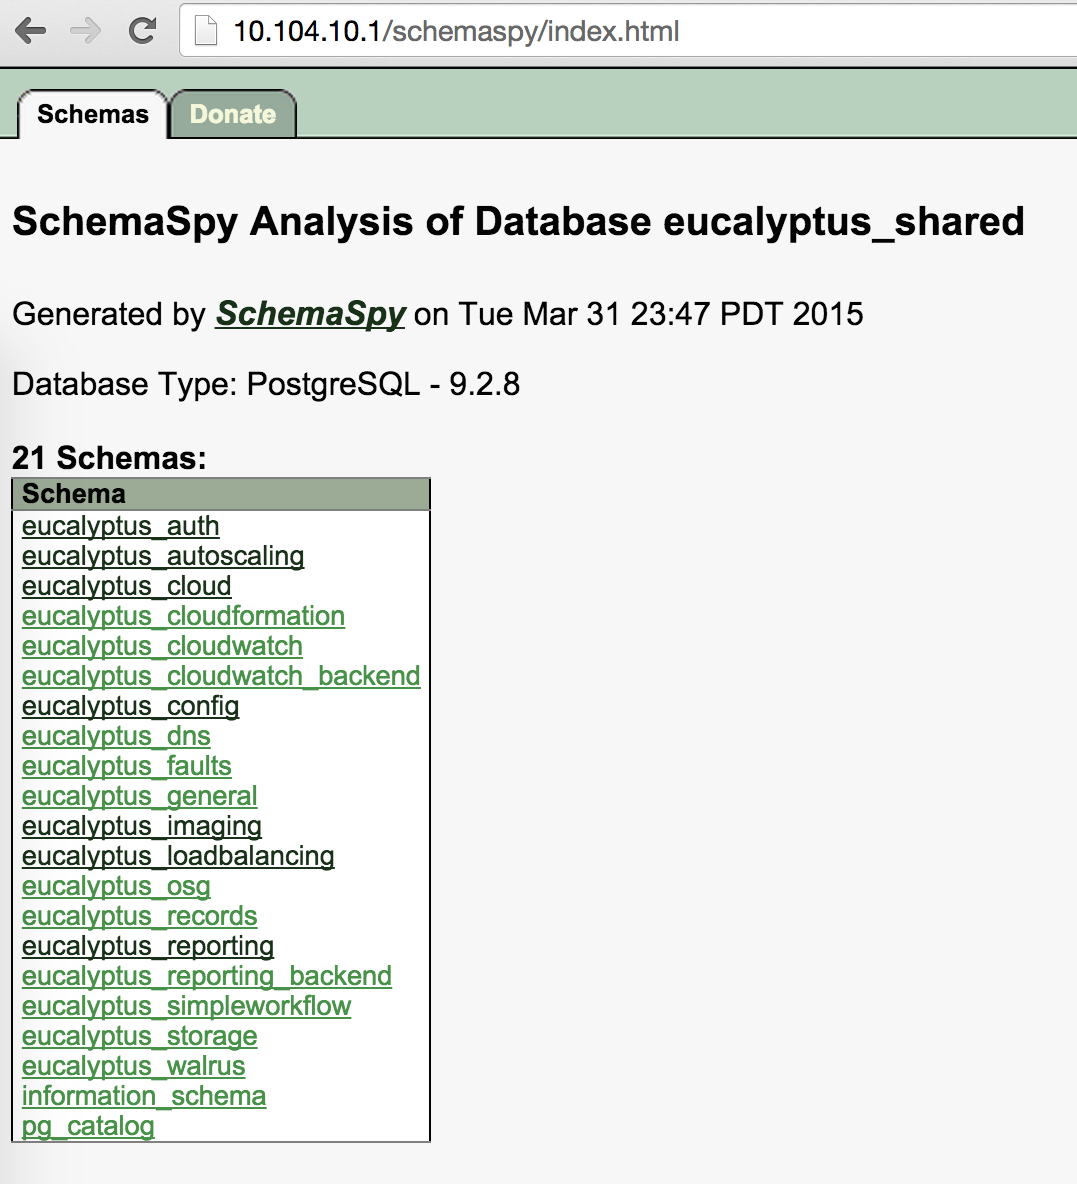Open the eucalyptus_imaging schema
Image resolution: width=1077 pixels, height=1184 pixels.
coord(142,827)
